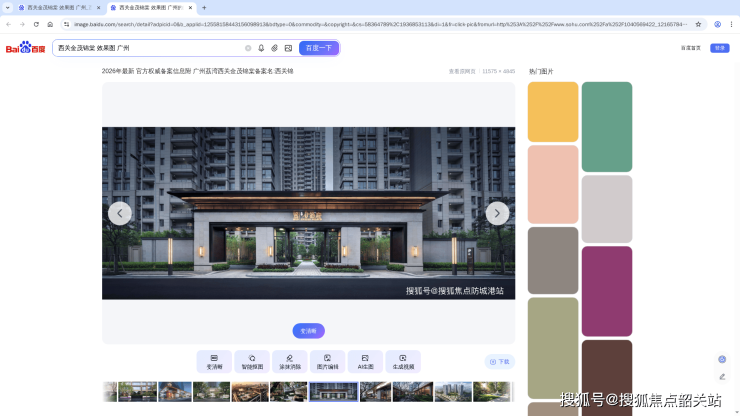
Task: Open the browser profile icon
Action: click(717, 24)
